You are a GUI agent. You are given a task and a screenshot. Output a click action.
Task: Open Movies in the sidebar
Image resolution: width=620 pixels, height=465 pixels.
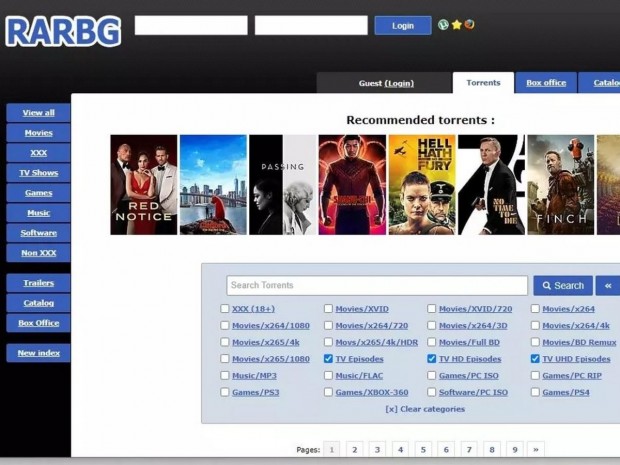(38, 133)
